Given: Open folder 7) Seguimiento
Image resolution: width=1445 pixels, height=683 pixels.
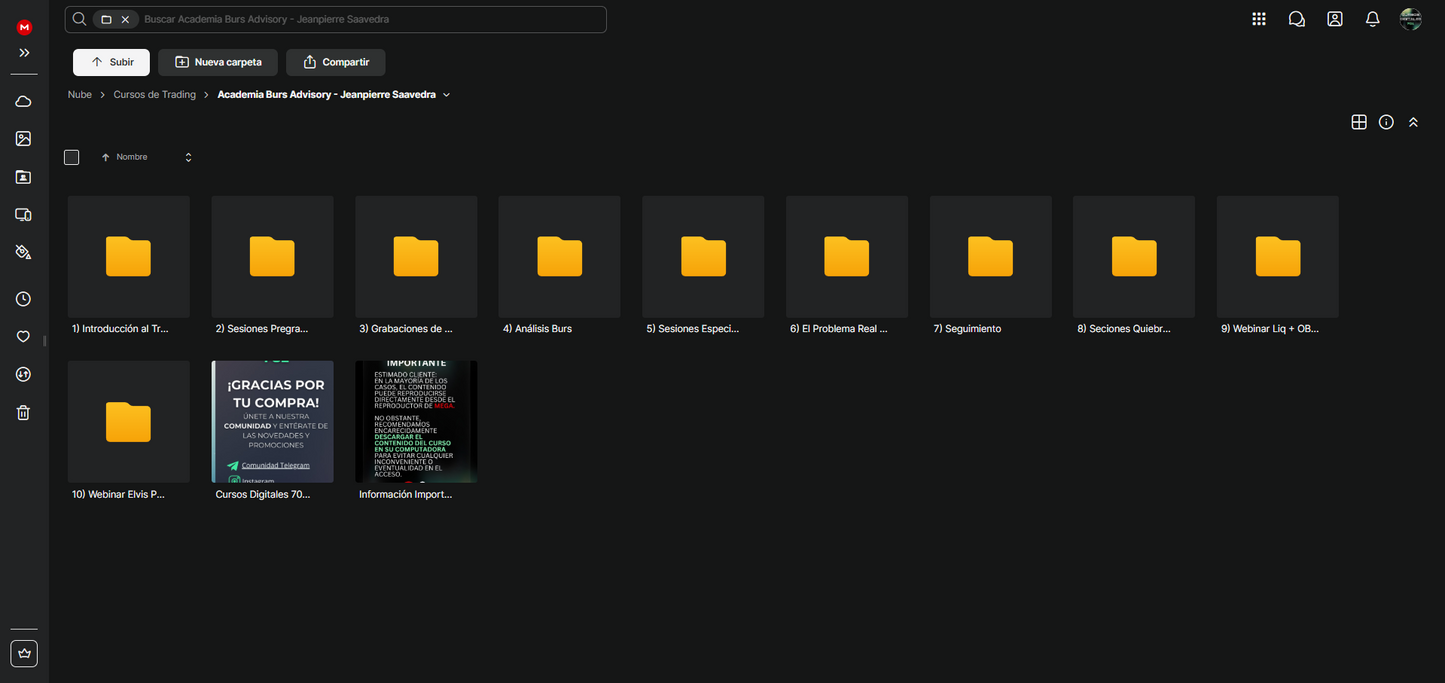Looking at the screenshot, I should coord(991,257).
